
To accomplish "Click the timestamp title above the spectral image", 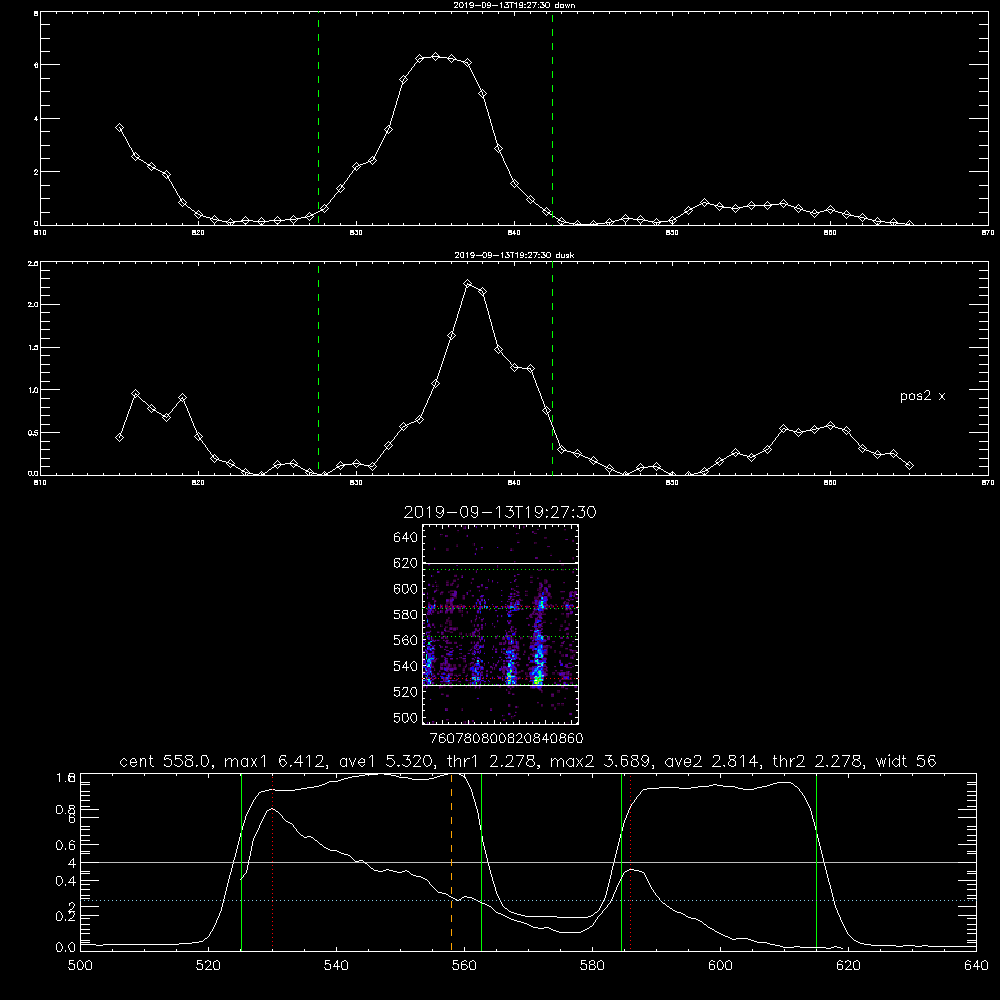I will coord(500,512).
